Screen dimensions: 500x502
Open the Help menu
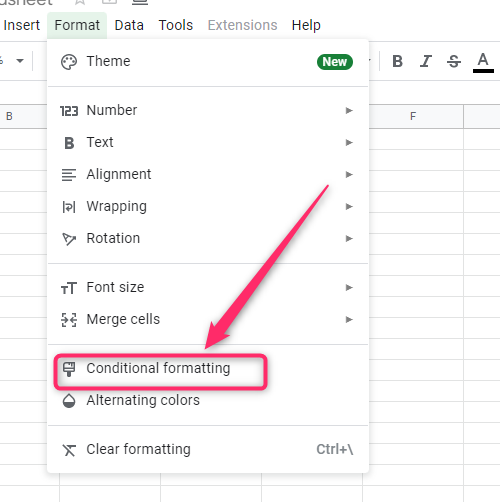(306, 25)
